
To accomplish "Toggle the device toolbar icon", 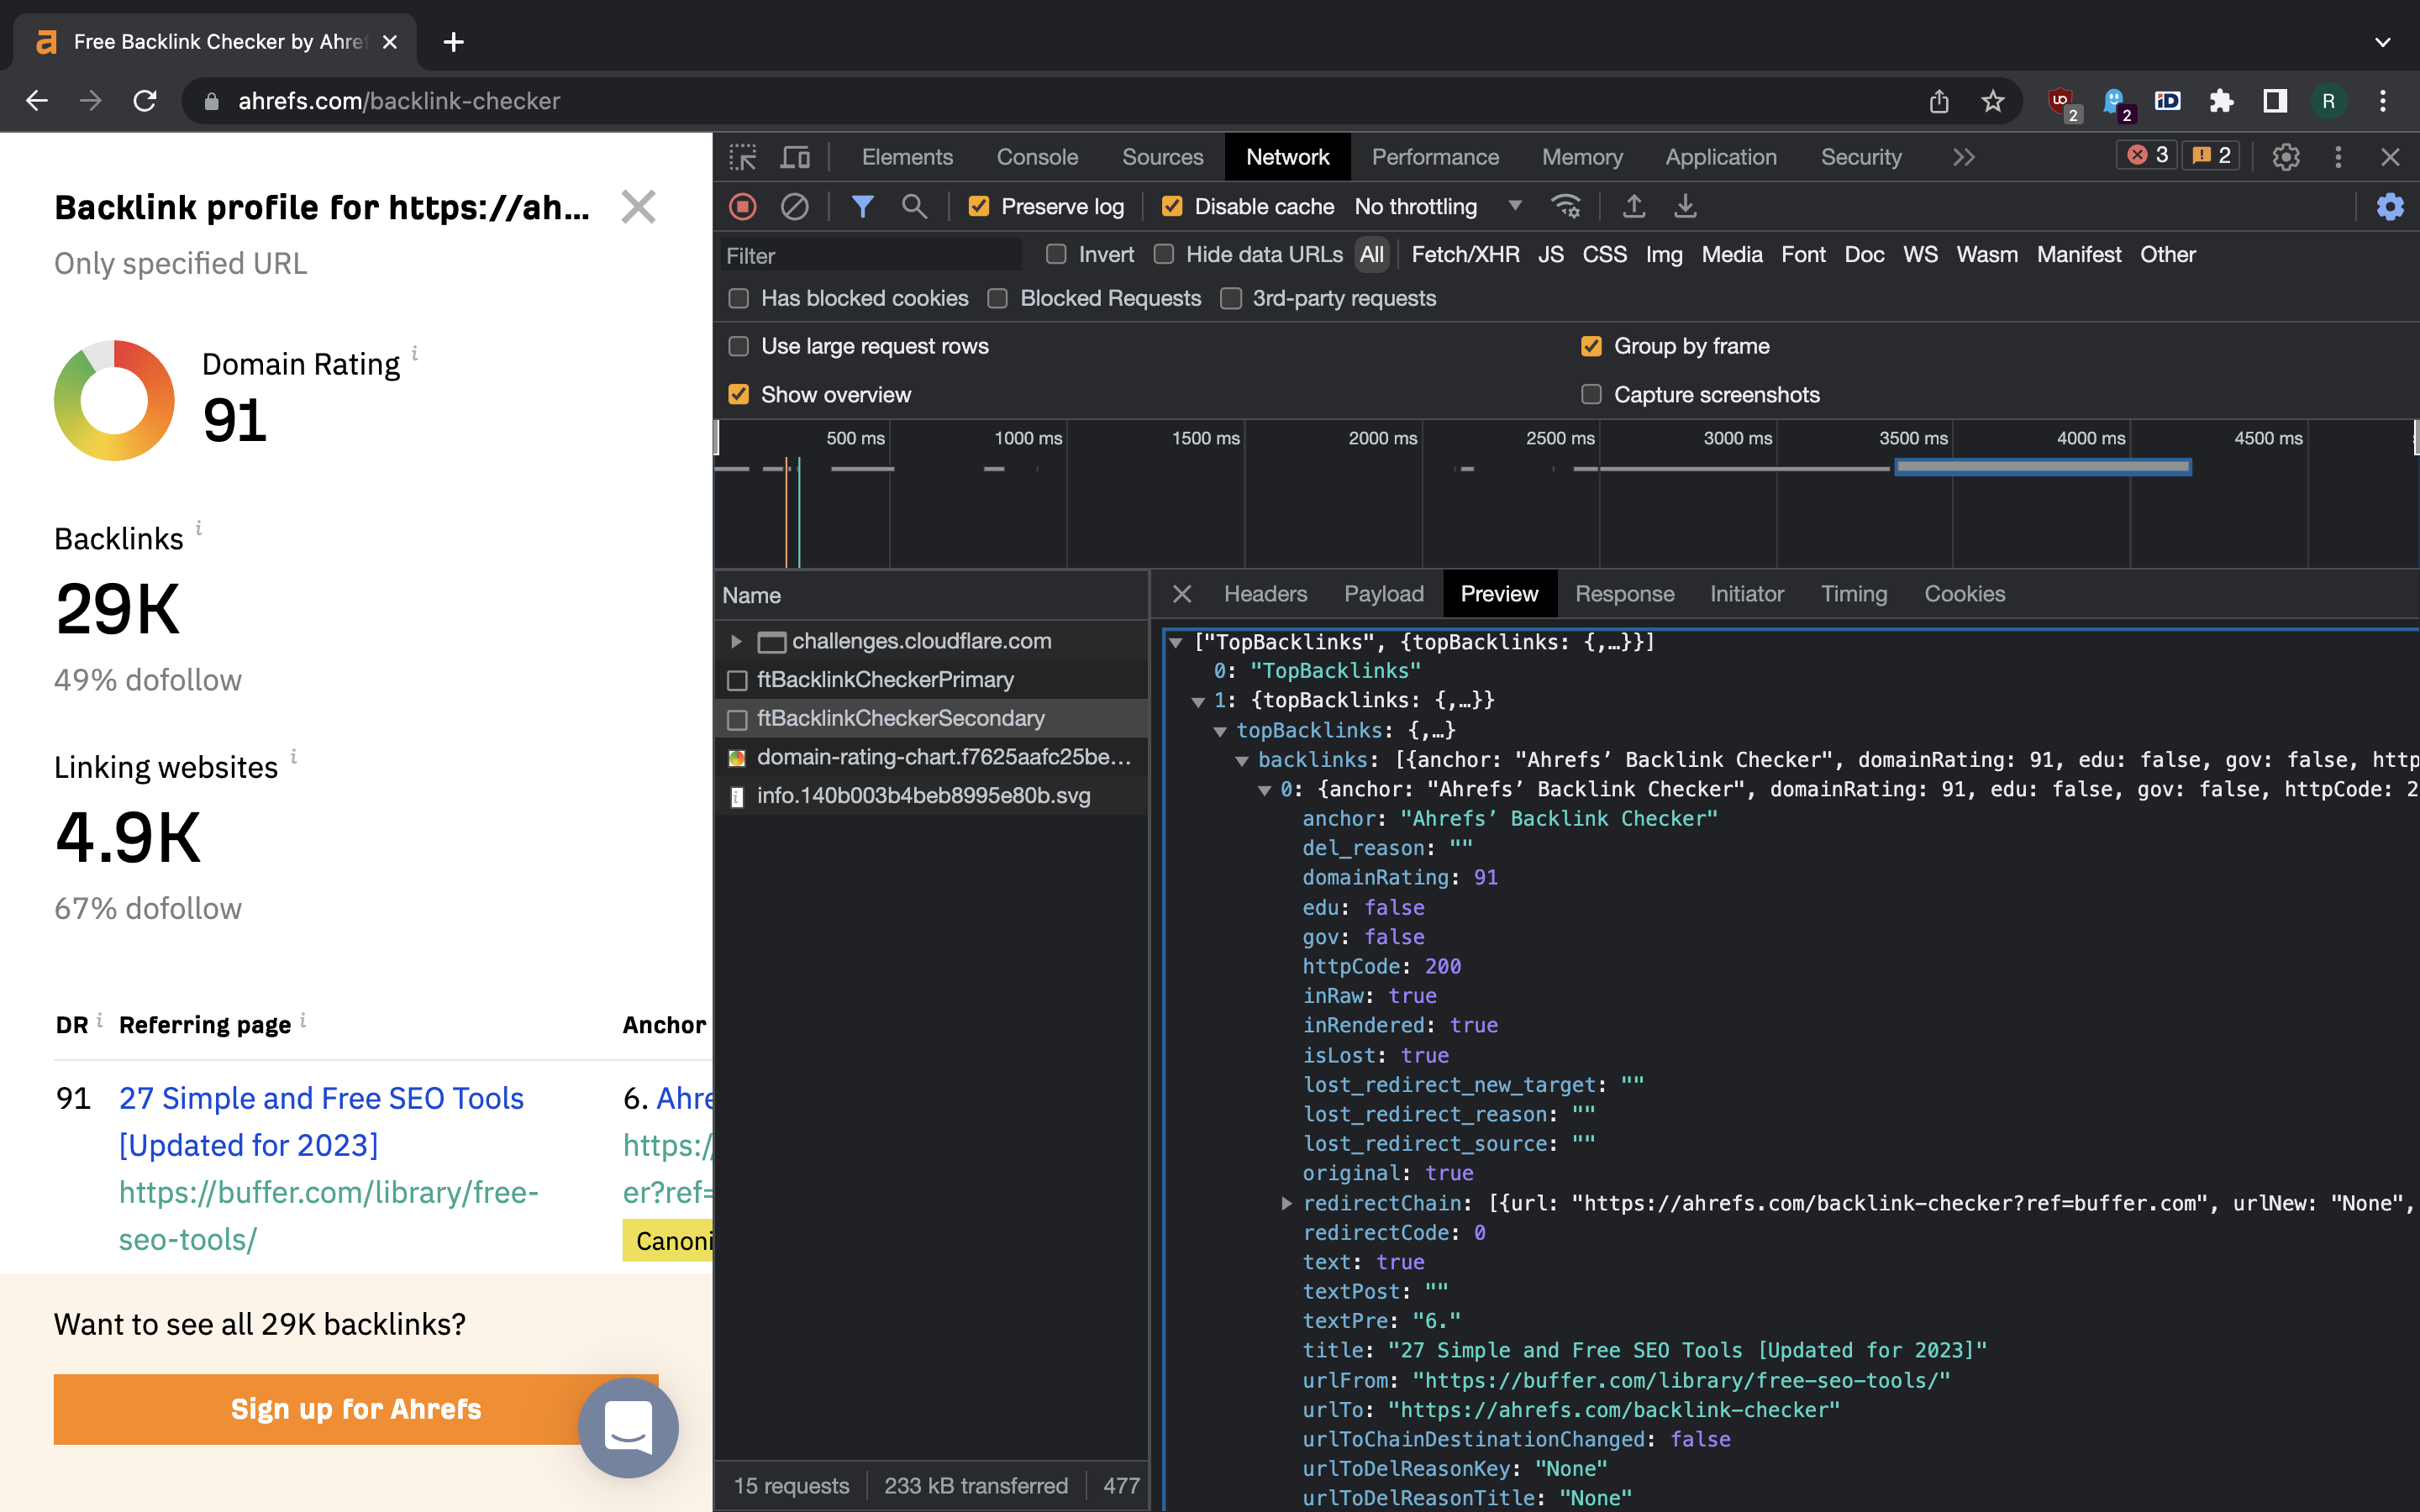I will tap(795, 157).
